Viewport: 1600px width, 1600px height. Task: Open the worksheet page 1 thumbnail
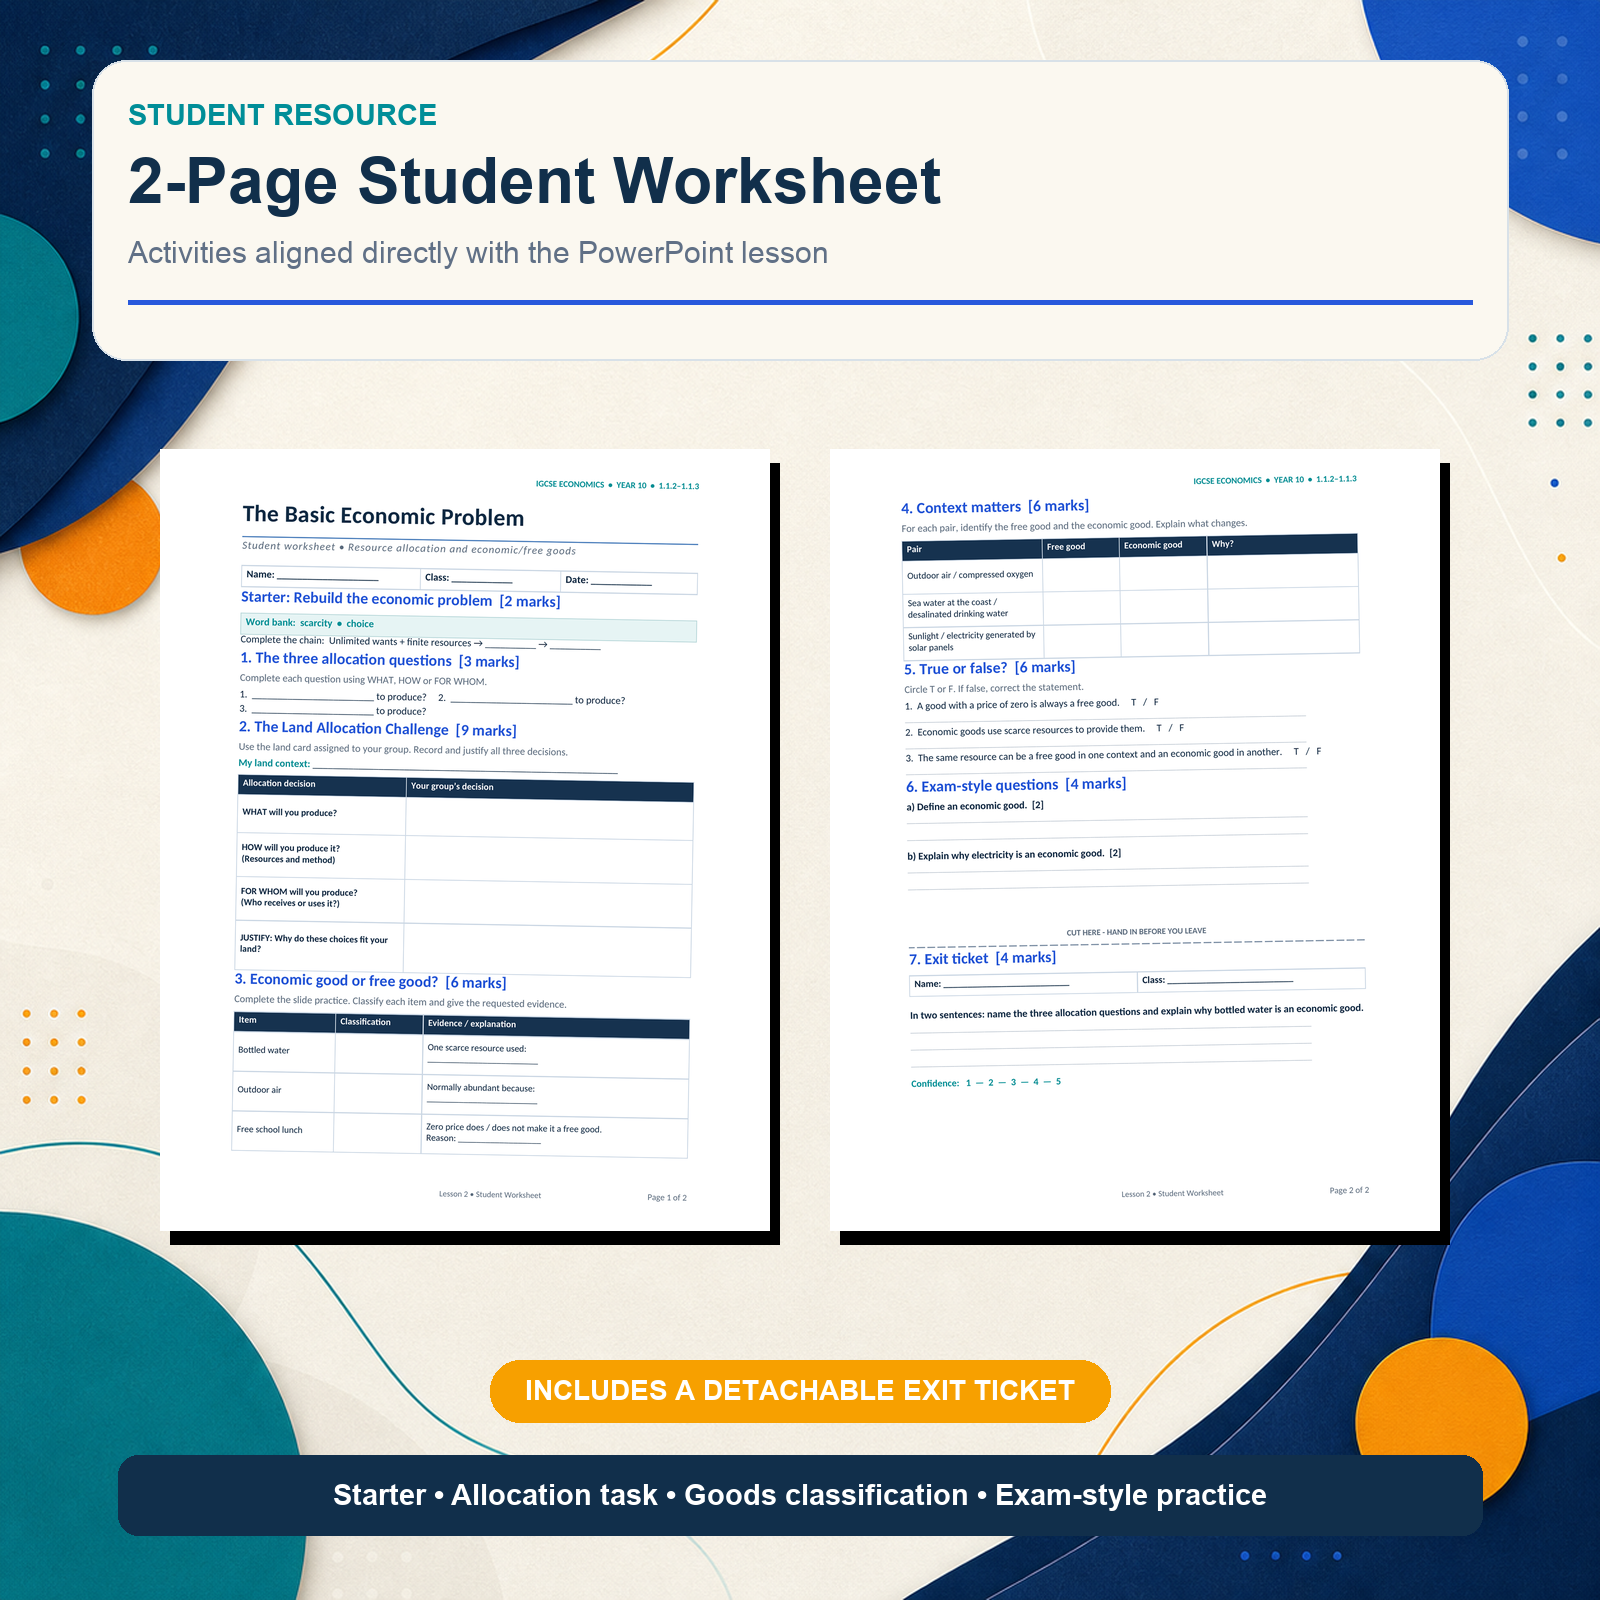pos(465,840)
